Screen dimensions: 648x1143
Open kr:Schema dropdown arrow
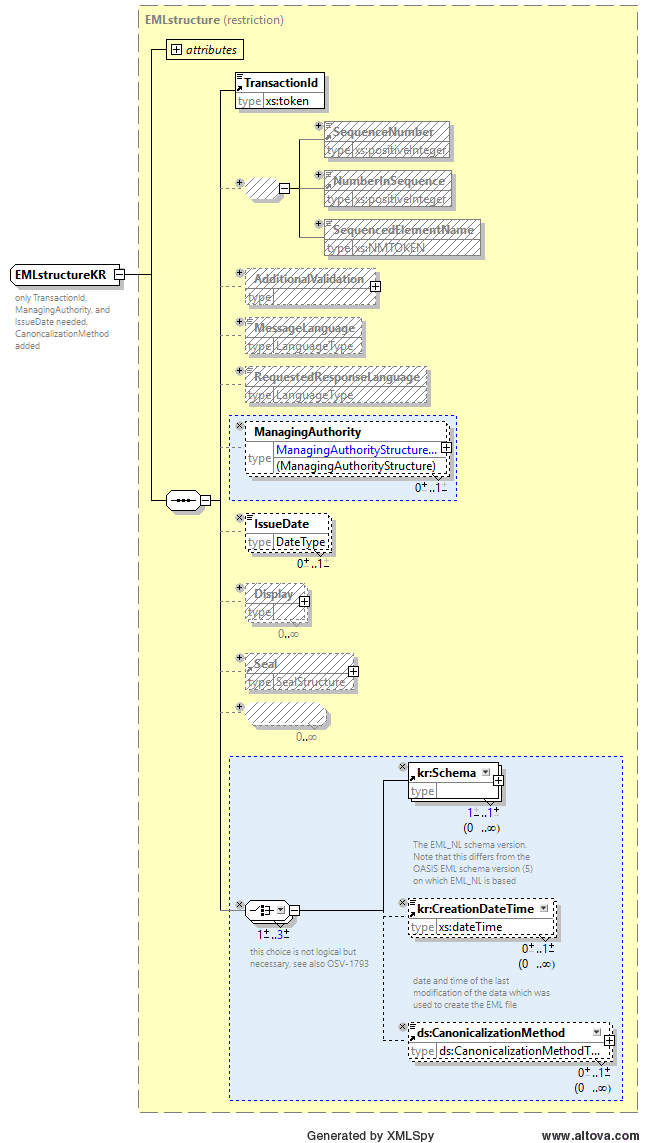(x=486, y=772)
